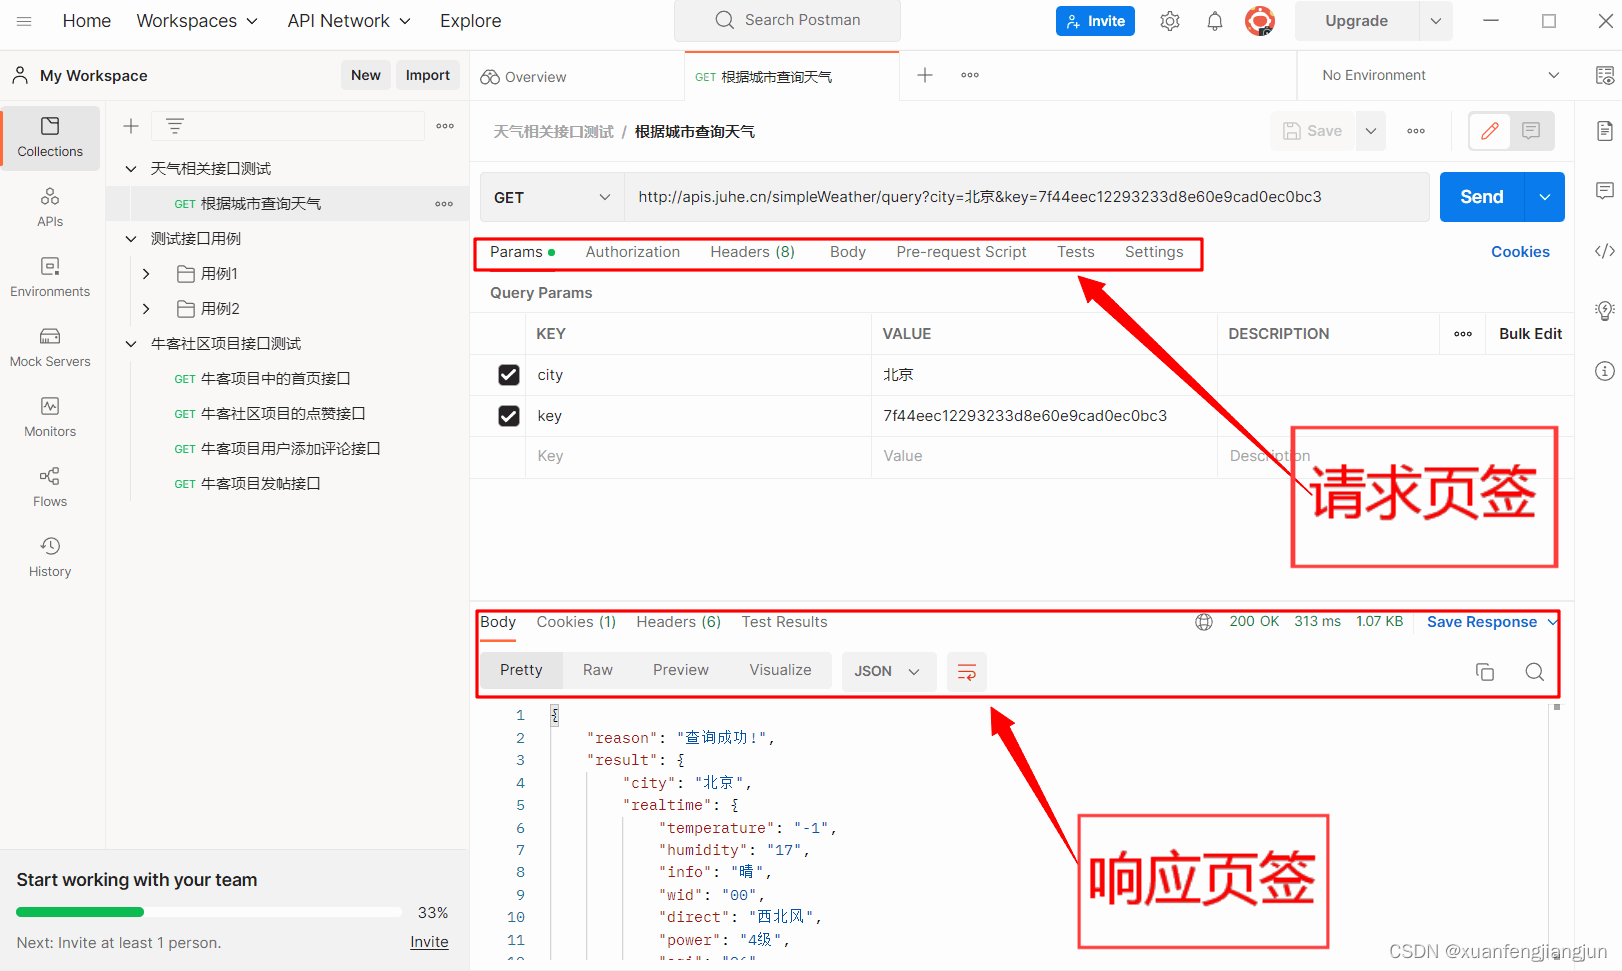The image size is (1622, 971).
Task: Open collections panel more options
Action: [445, 126]
